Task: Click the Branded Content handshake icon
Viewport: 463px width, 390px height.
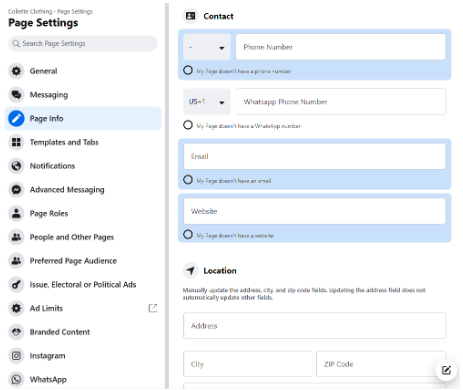Action: coord(16,332)
